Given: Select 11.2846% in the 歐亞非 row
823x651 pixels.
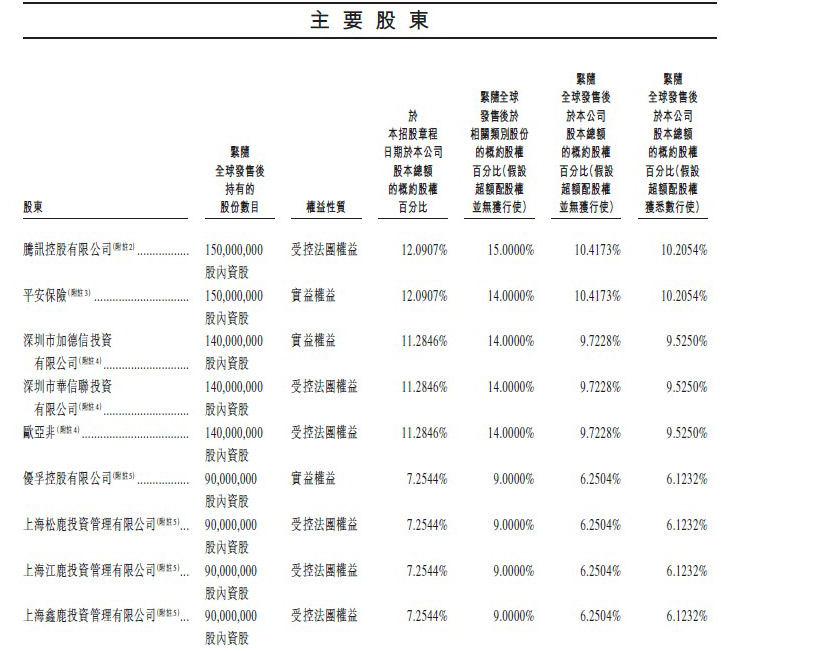Looking at the screenshot, I should [424, 433].
